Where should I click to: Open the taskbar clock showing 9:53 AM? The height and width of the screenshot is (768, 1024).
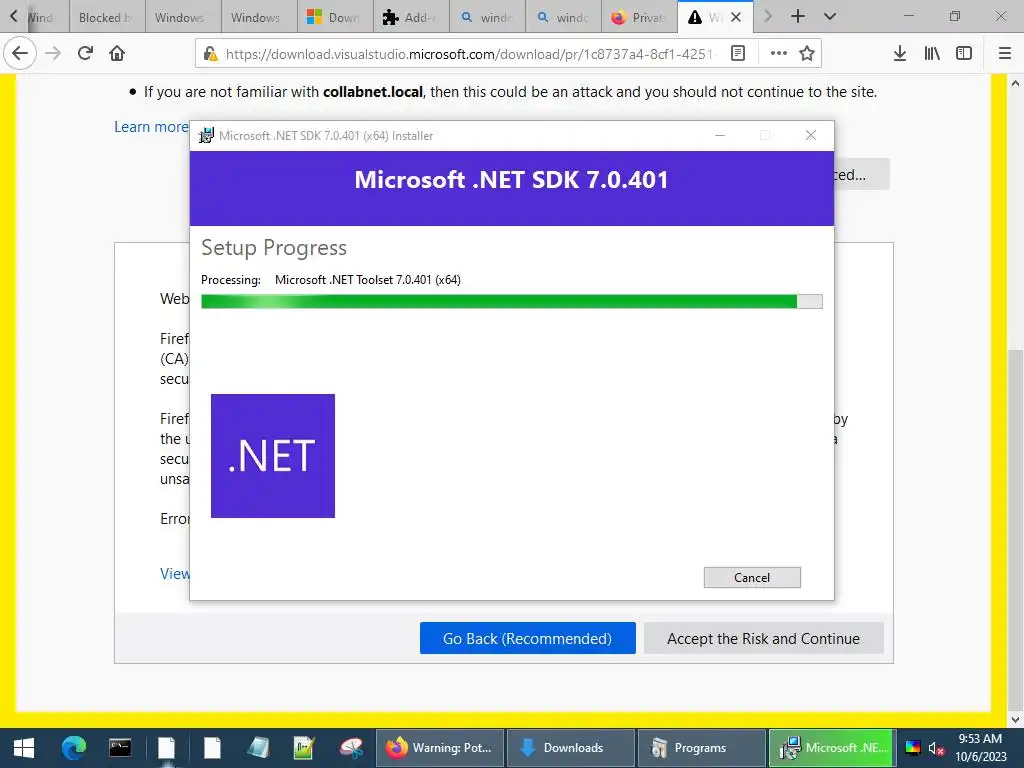(x=980, y=748)
